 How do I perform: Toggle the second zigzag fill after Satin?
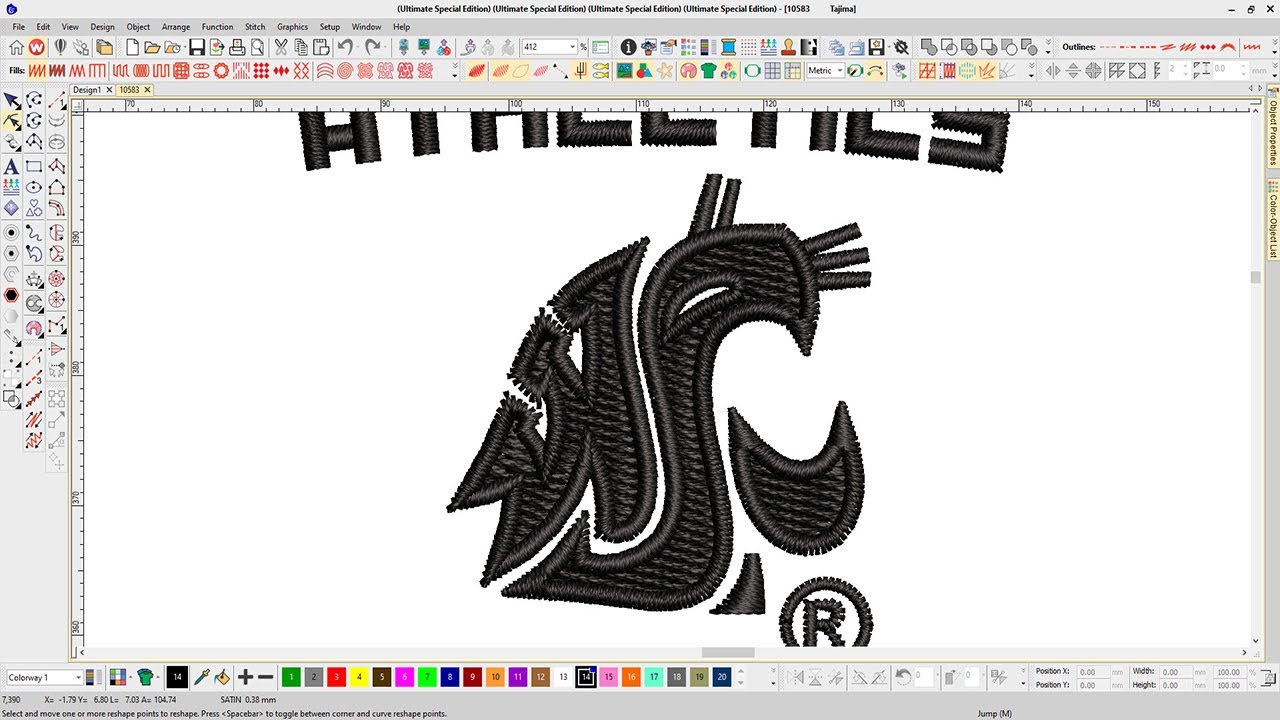[57, 71]
